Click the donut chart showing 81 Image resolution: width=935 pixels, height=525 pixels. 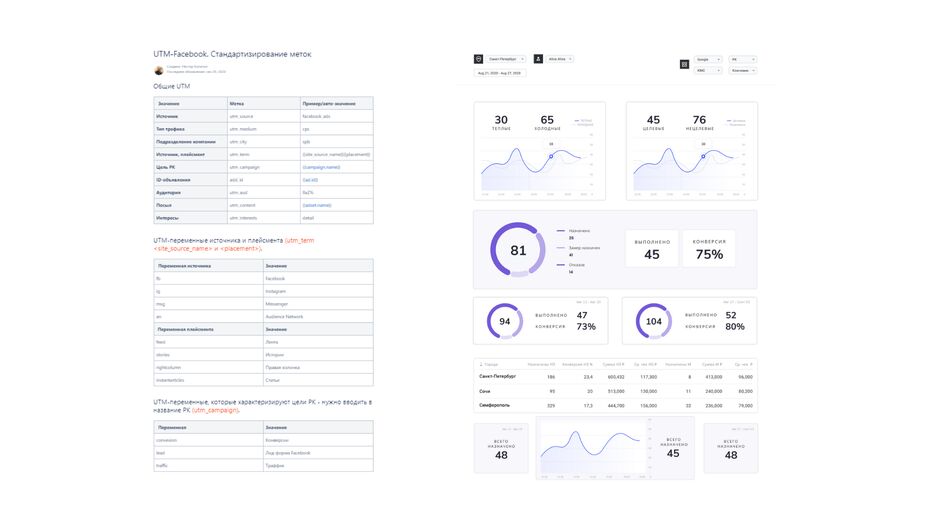518,250
